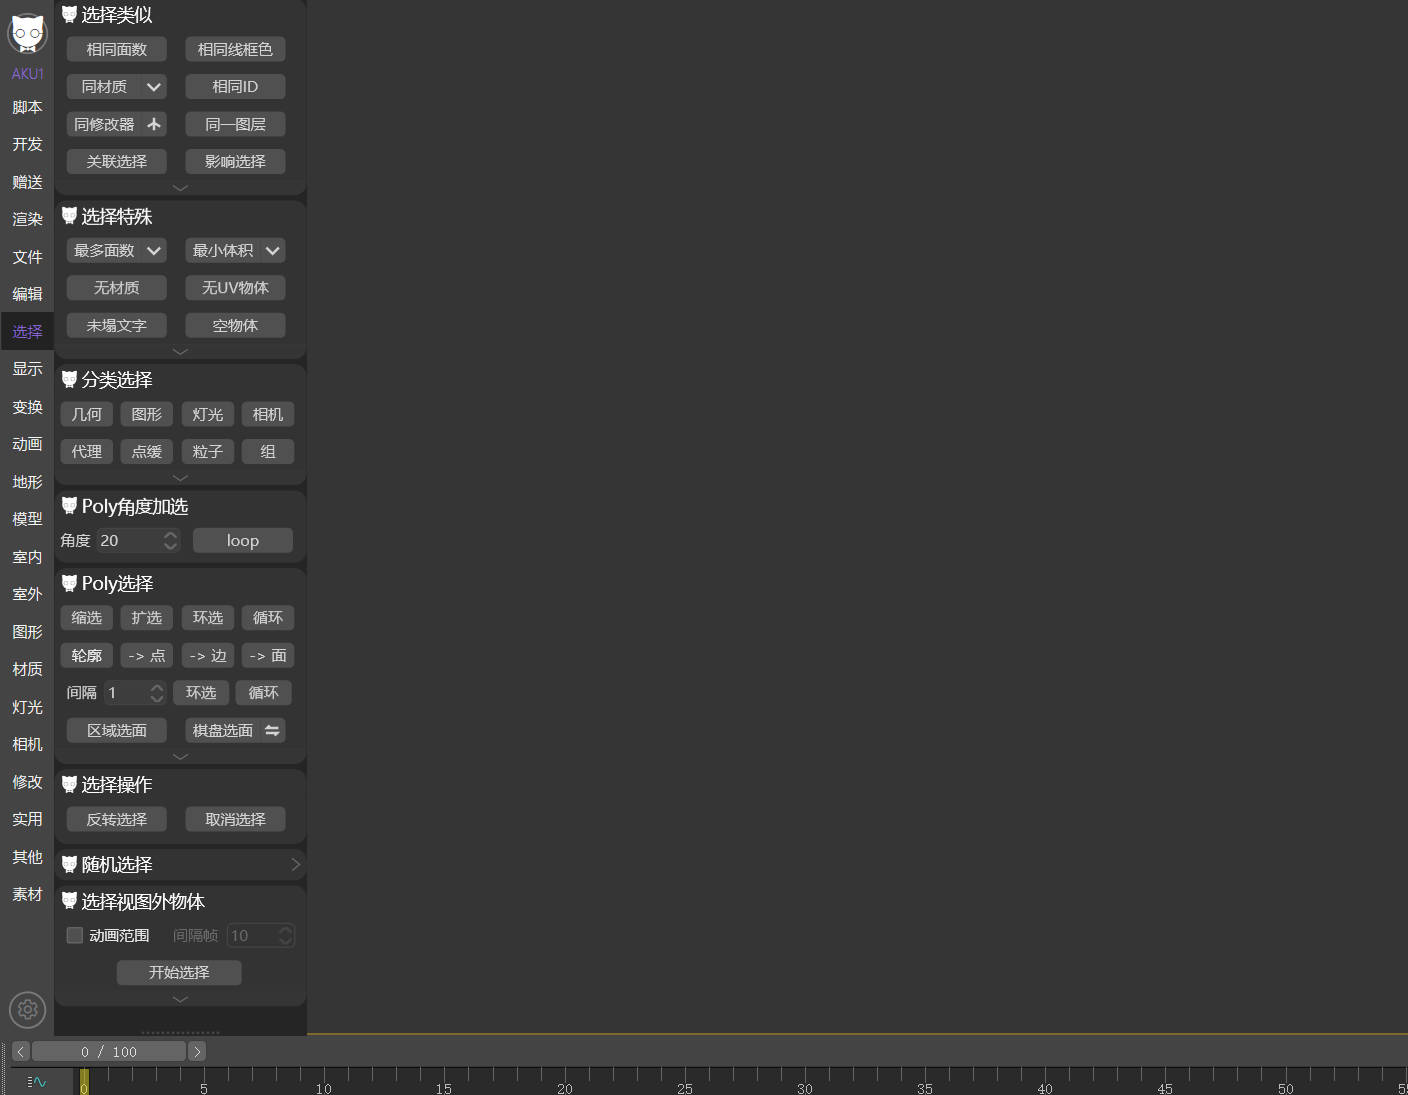The height and width of the screenshot is (1095, 1408).
Task: Click the 无UV物体 button
Action: click(235, 288)
